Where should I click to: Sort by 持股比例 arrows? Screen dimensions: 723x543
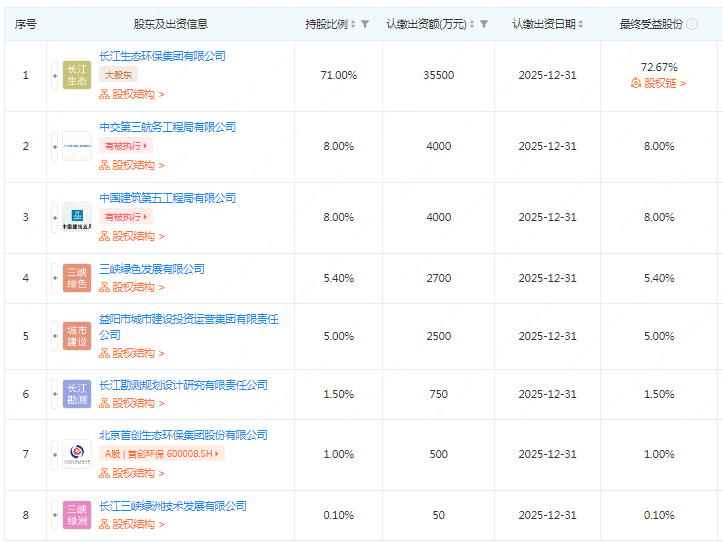tap(353, 24)
